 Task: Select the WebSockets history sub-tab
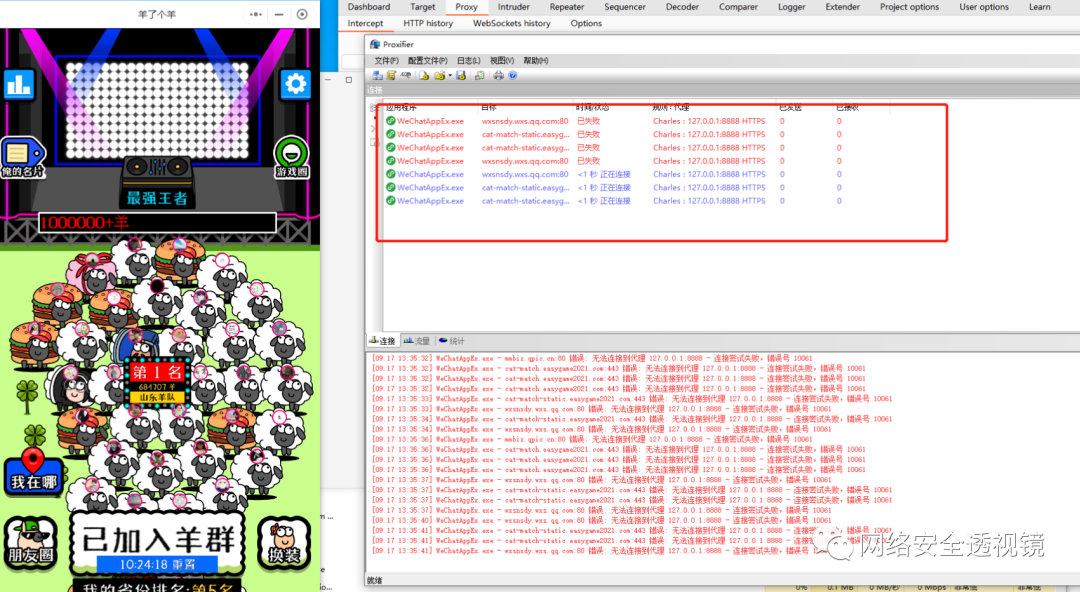point(512,23)
